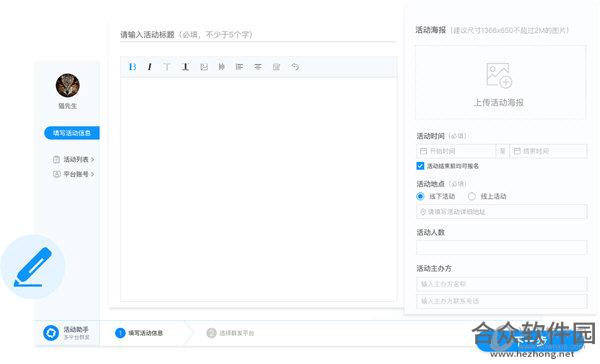Click the 活动助手 app name text
This screenshot has height=364, width=600.
(x=76, y=329)
